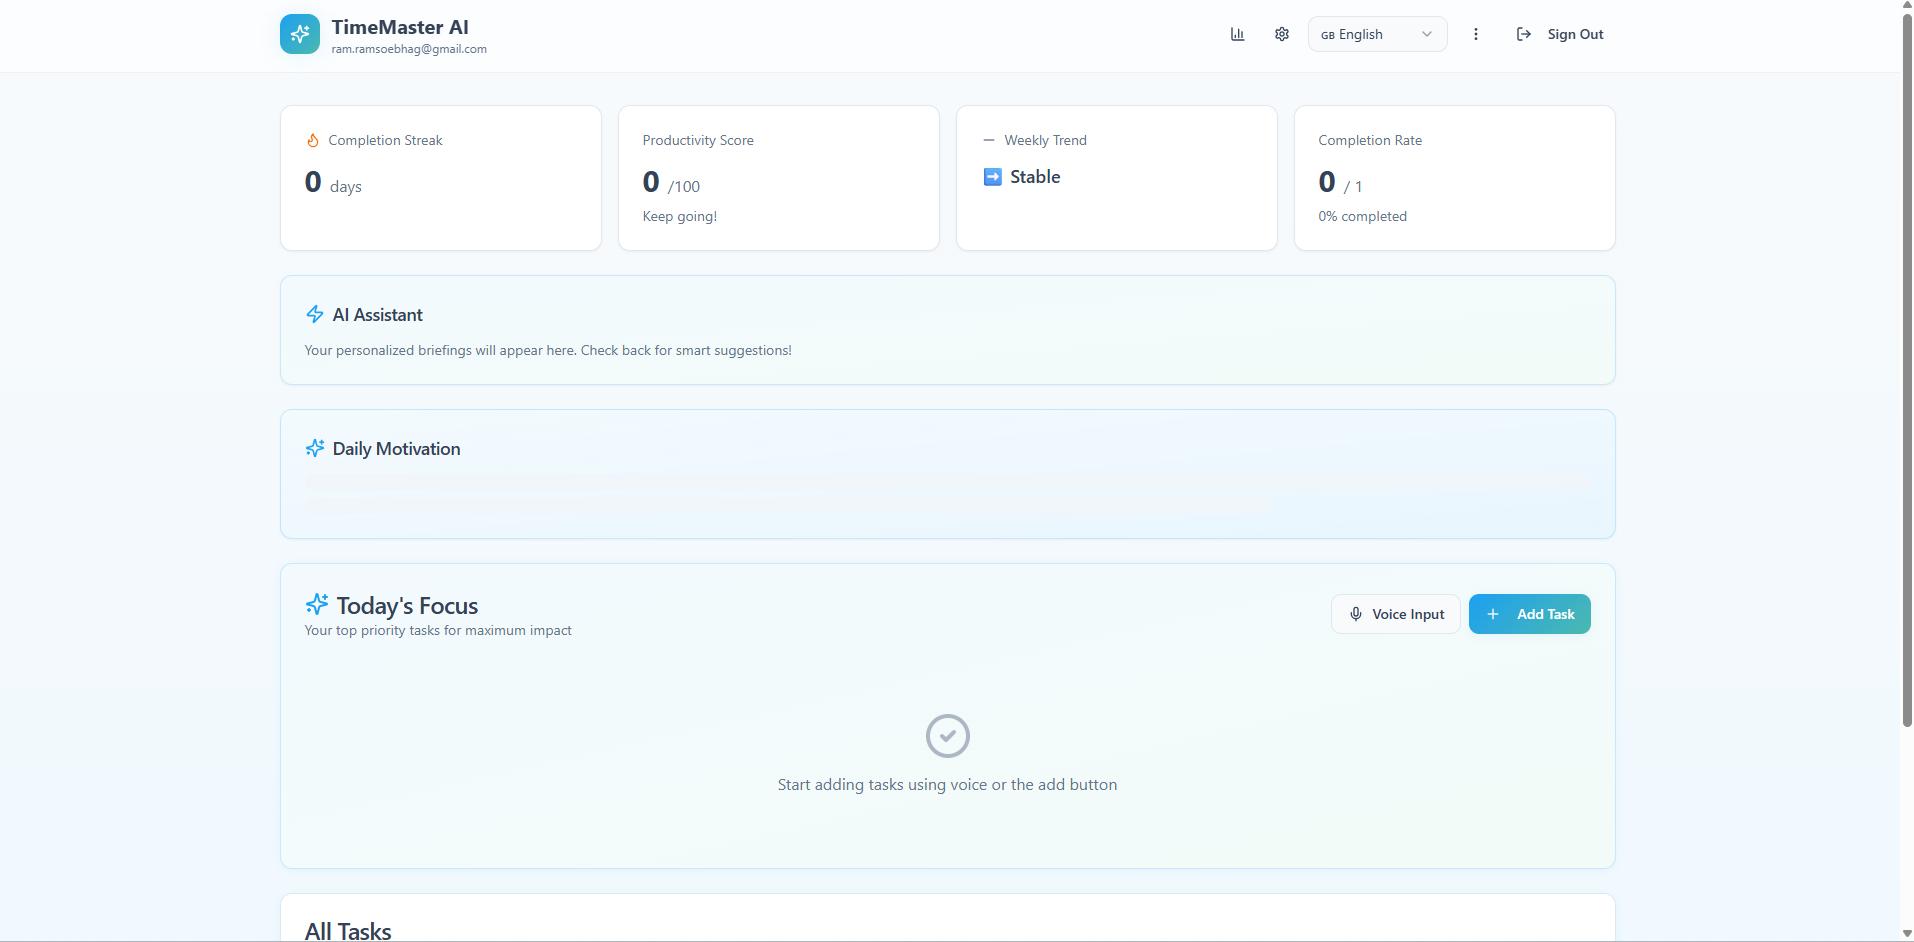
Task: Click the AI Assistant lightning bolt icon
Action: click(314, 315)
